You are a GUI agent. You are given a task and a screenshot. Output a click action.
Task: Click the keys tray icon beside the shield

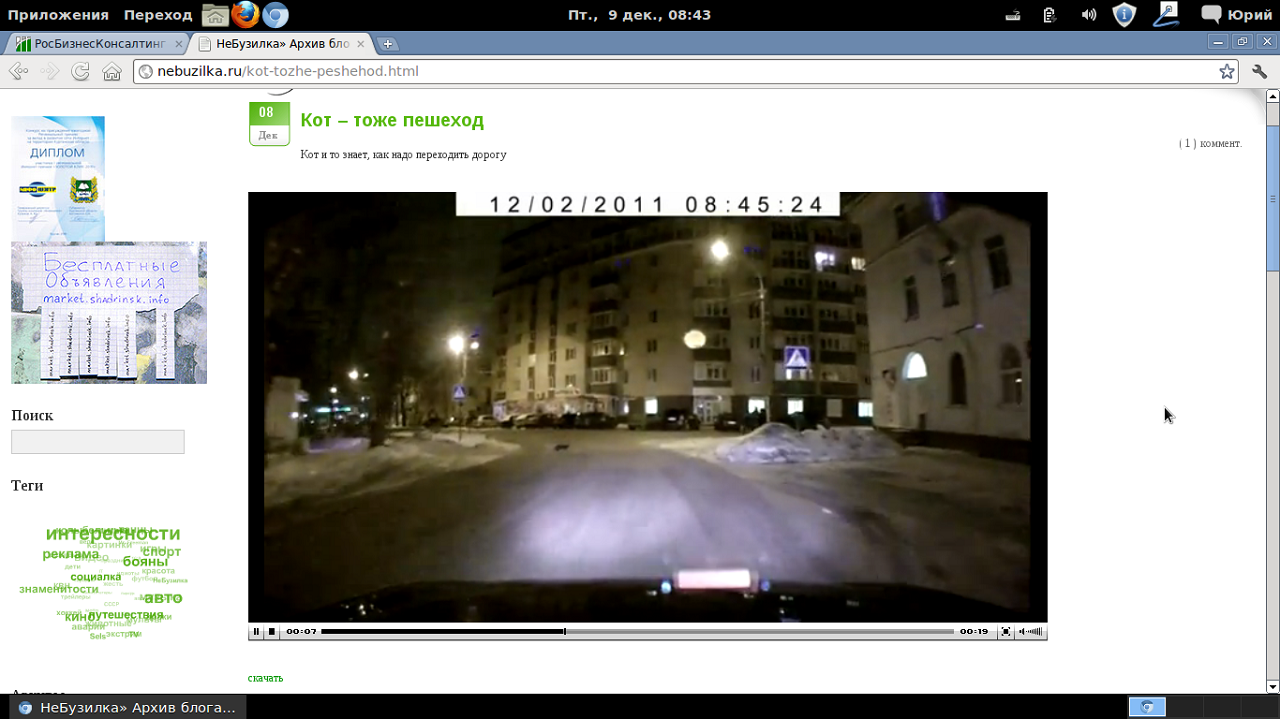(x=1167, y=14)
